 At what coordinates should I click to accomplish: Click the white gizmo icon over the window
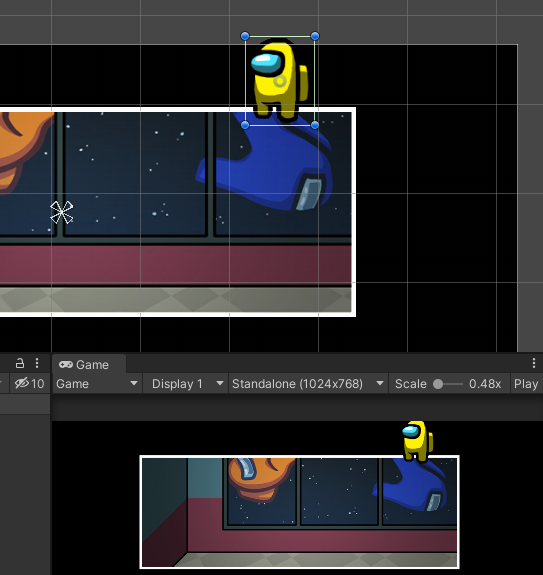62,212
